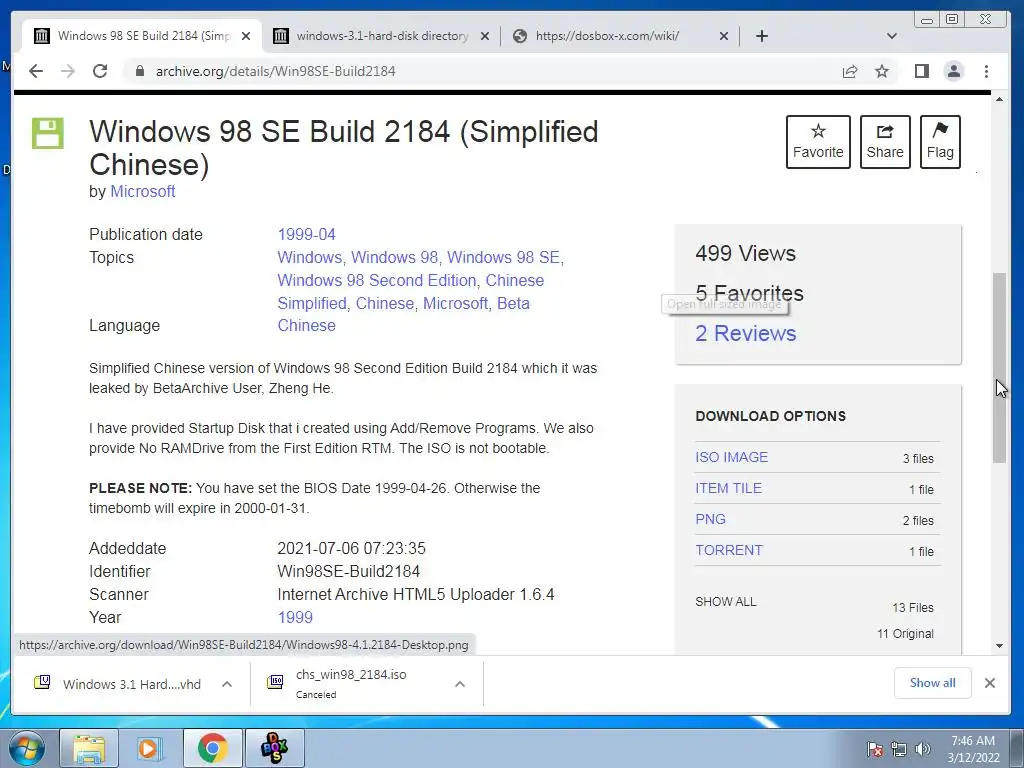Open DOSBox-X from taskbar

click(x=274, y=748)
